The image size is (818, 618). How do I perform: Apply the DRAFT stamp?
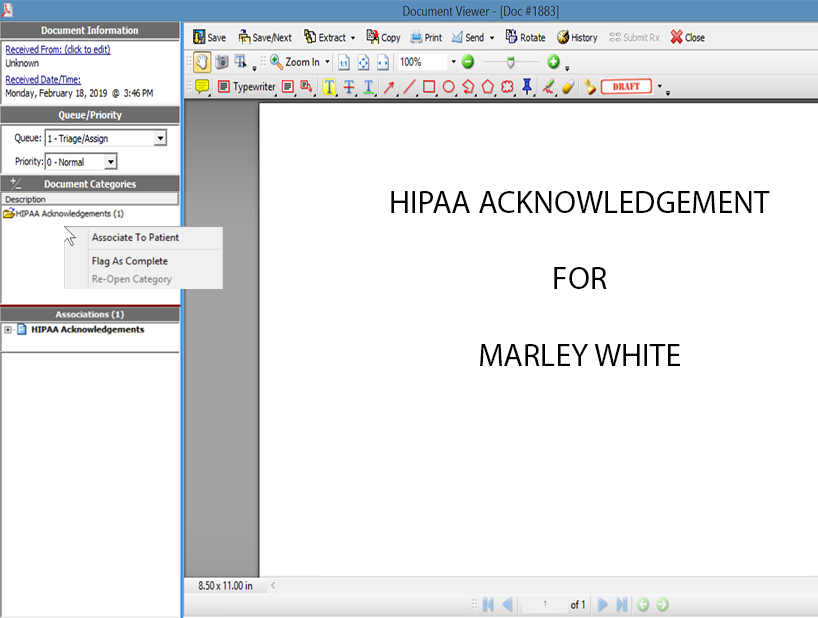click(x=626, y=87)
